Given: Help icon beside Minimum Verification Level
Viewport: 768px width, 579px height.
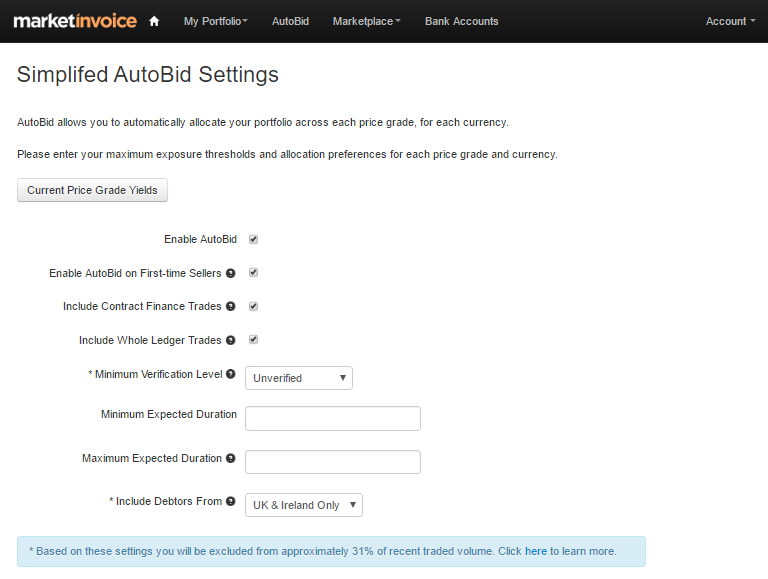Looking at the screenshot, I should click(231, 375).
